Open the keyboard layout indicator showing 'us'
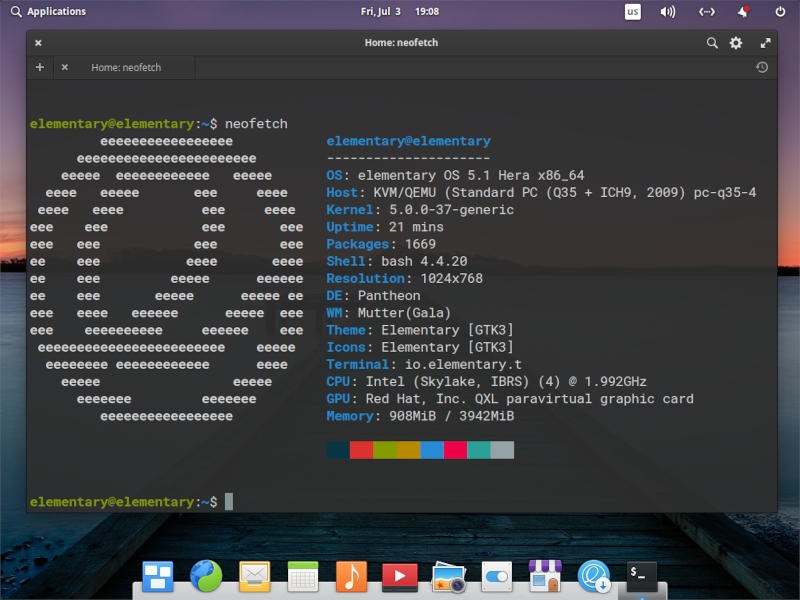The image size is (800, 600). (631, 12)
